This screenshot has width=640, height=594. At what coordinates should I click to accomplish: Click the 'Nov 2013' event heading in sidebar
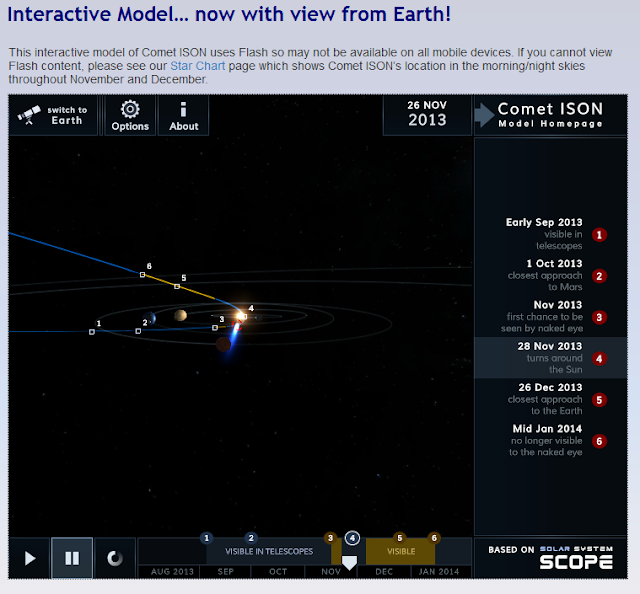558,305
